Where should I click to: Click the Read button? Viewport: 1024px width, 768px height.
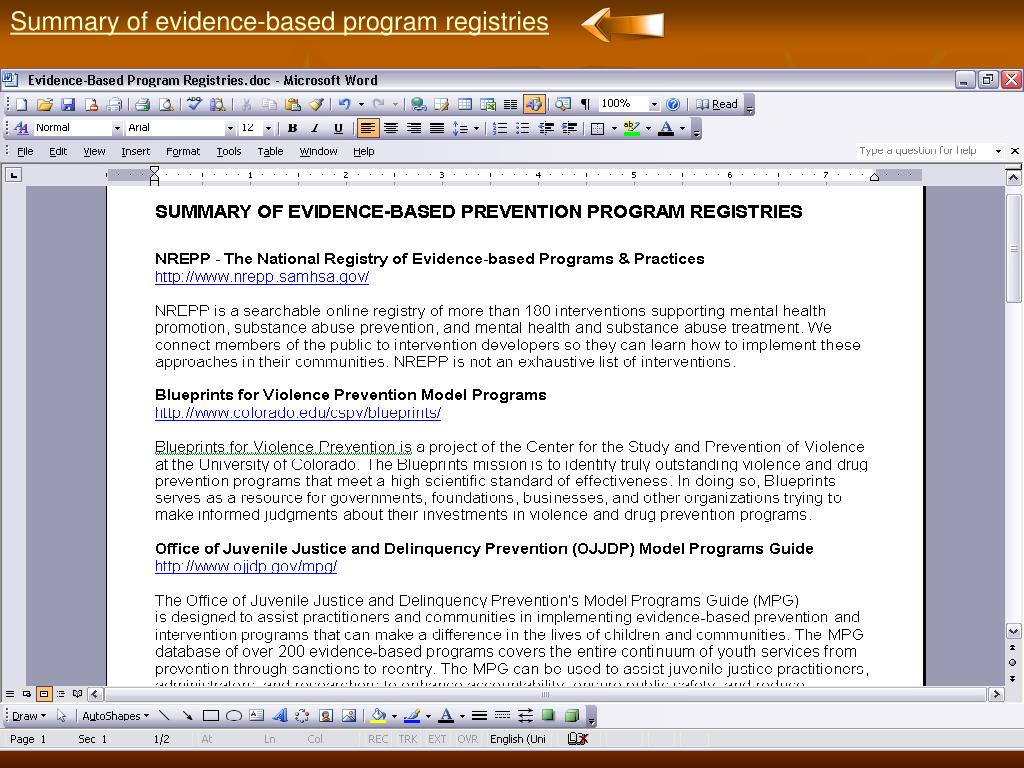pos(716,104)
